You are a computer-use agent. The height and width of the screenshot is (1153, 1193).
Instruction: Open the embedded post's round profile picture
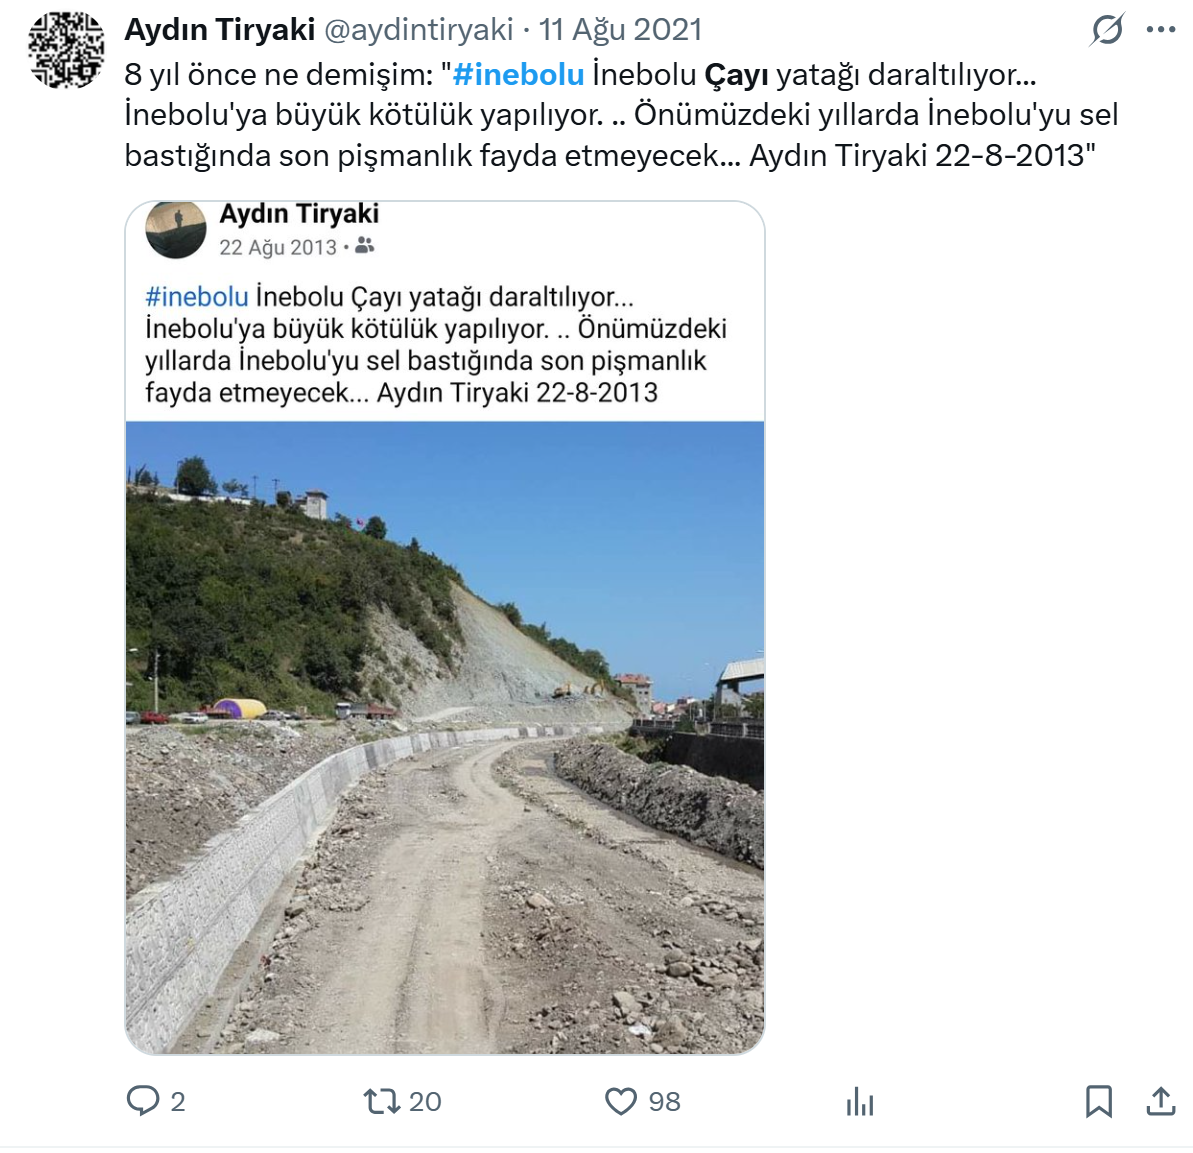pos(176,228)
